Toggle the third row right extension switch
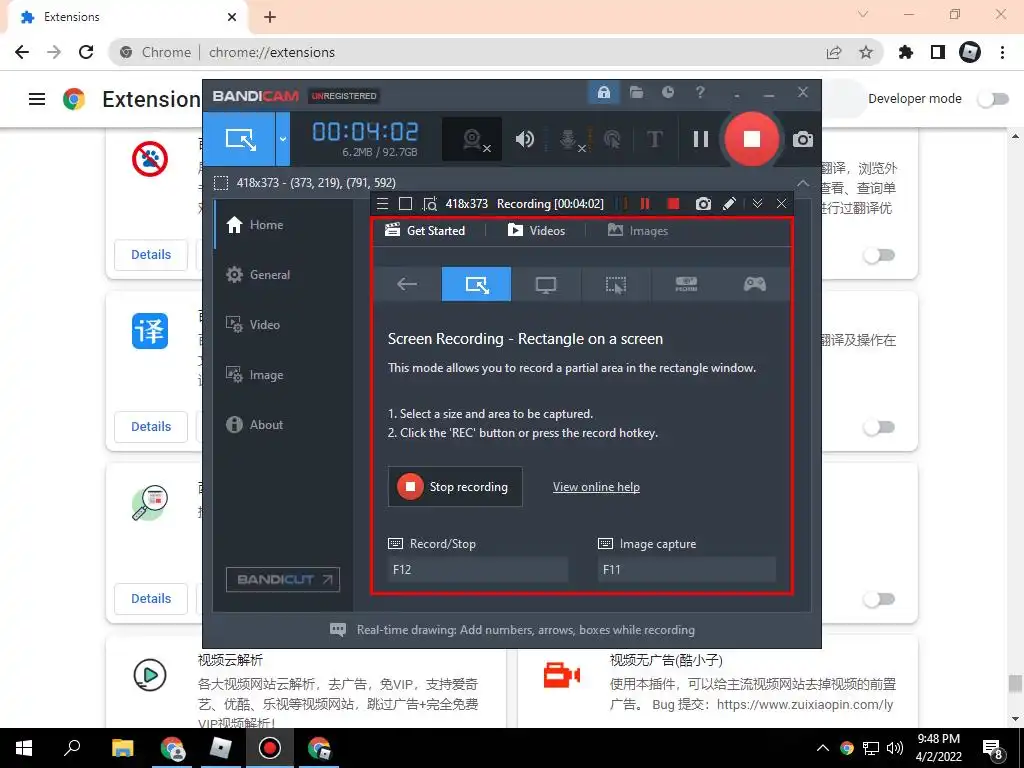This screenshot has height=768, width=1024. [878, 599]
